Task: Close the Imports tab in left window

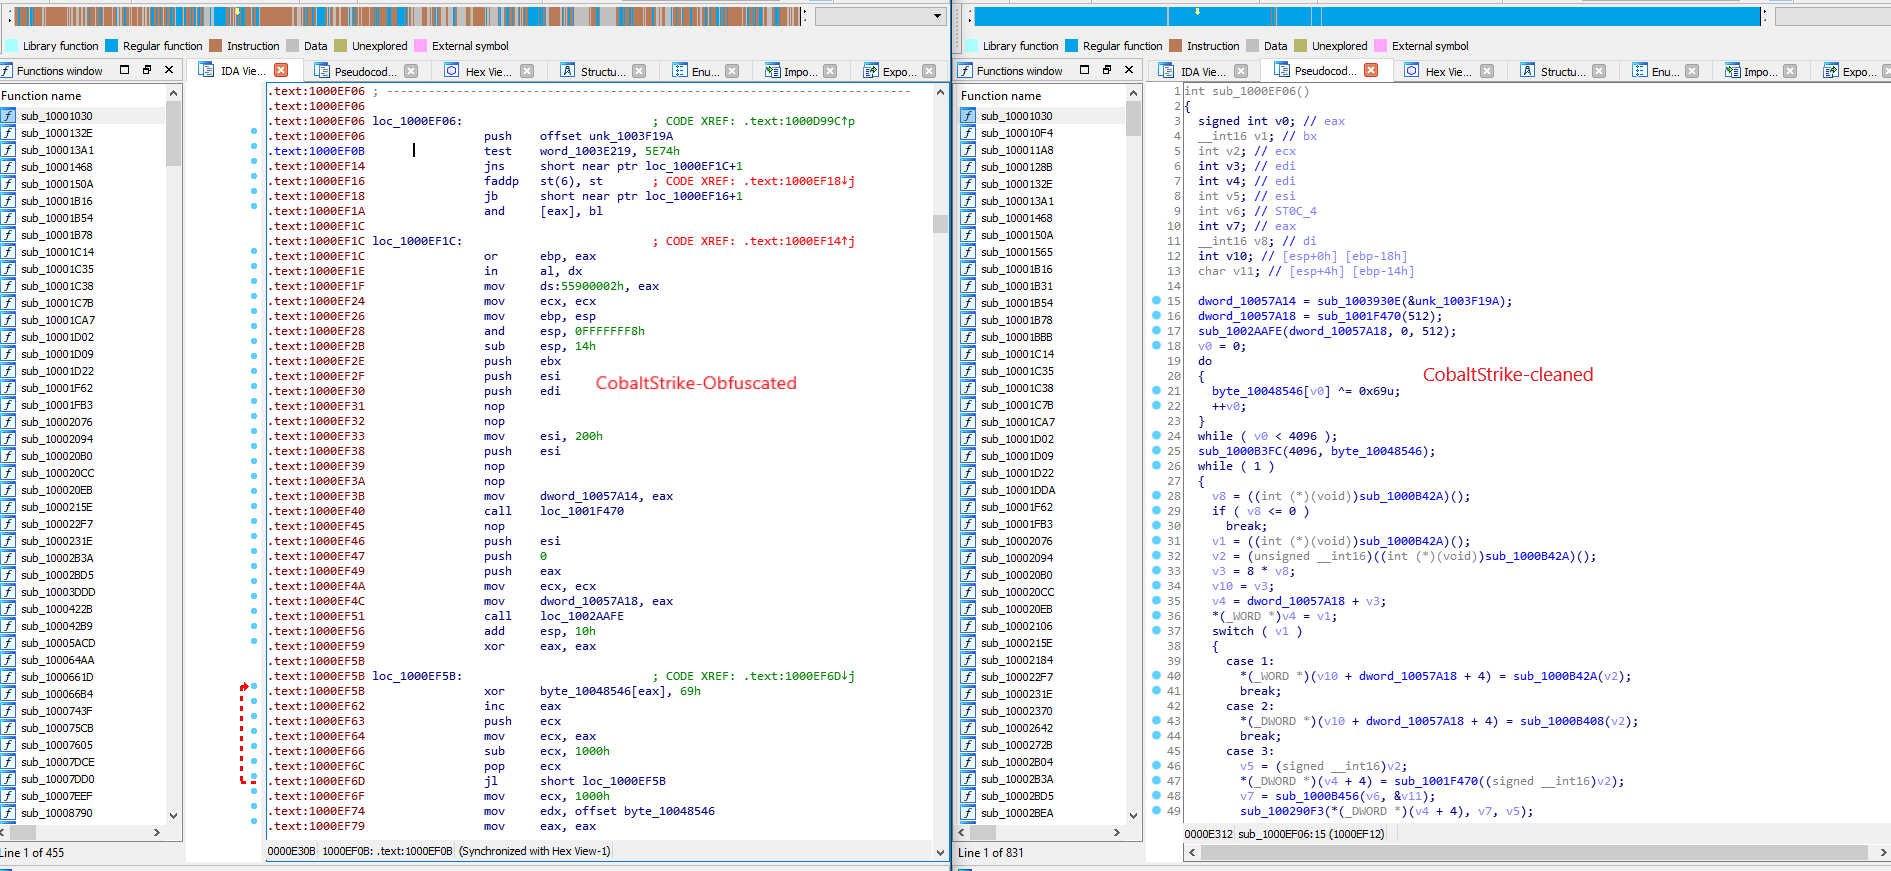Action: tap(829, 71)
